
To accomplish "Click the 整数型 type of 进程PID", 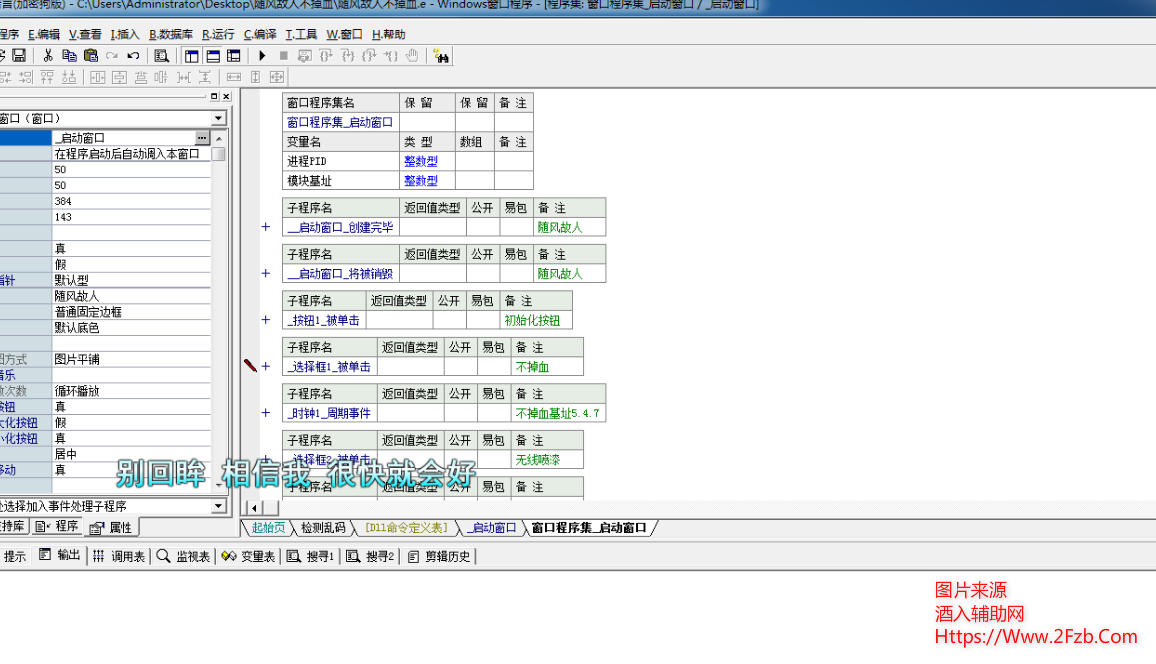I will (420, 161).
